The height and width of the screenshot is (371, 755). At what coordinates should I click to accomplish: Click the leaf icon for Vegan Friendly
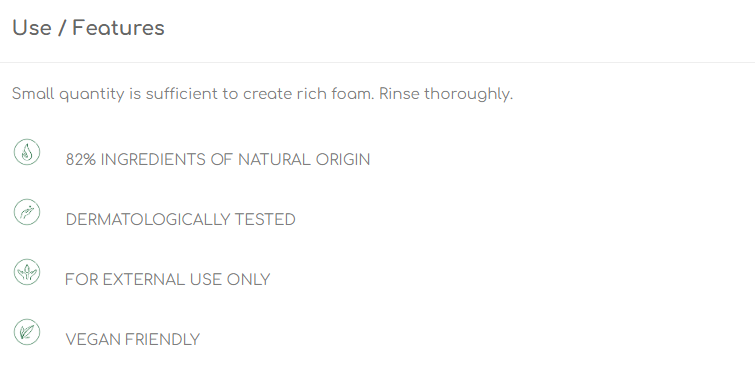(x=27, y=332)
